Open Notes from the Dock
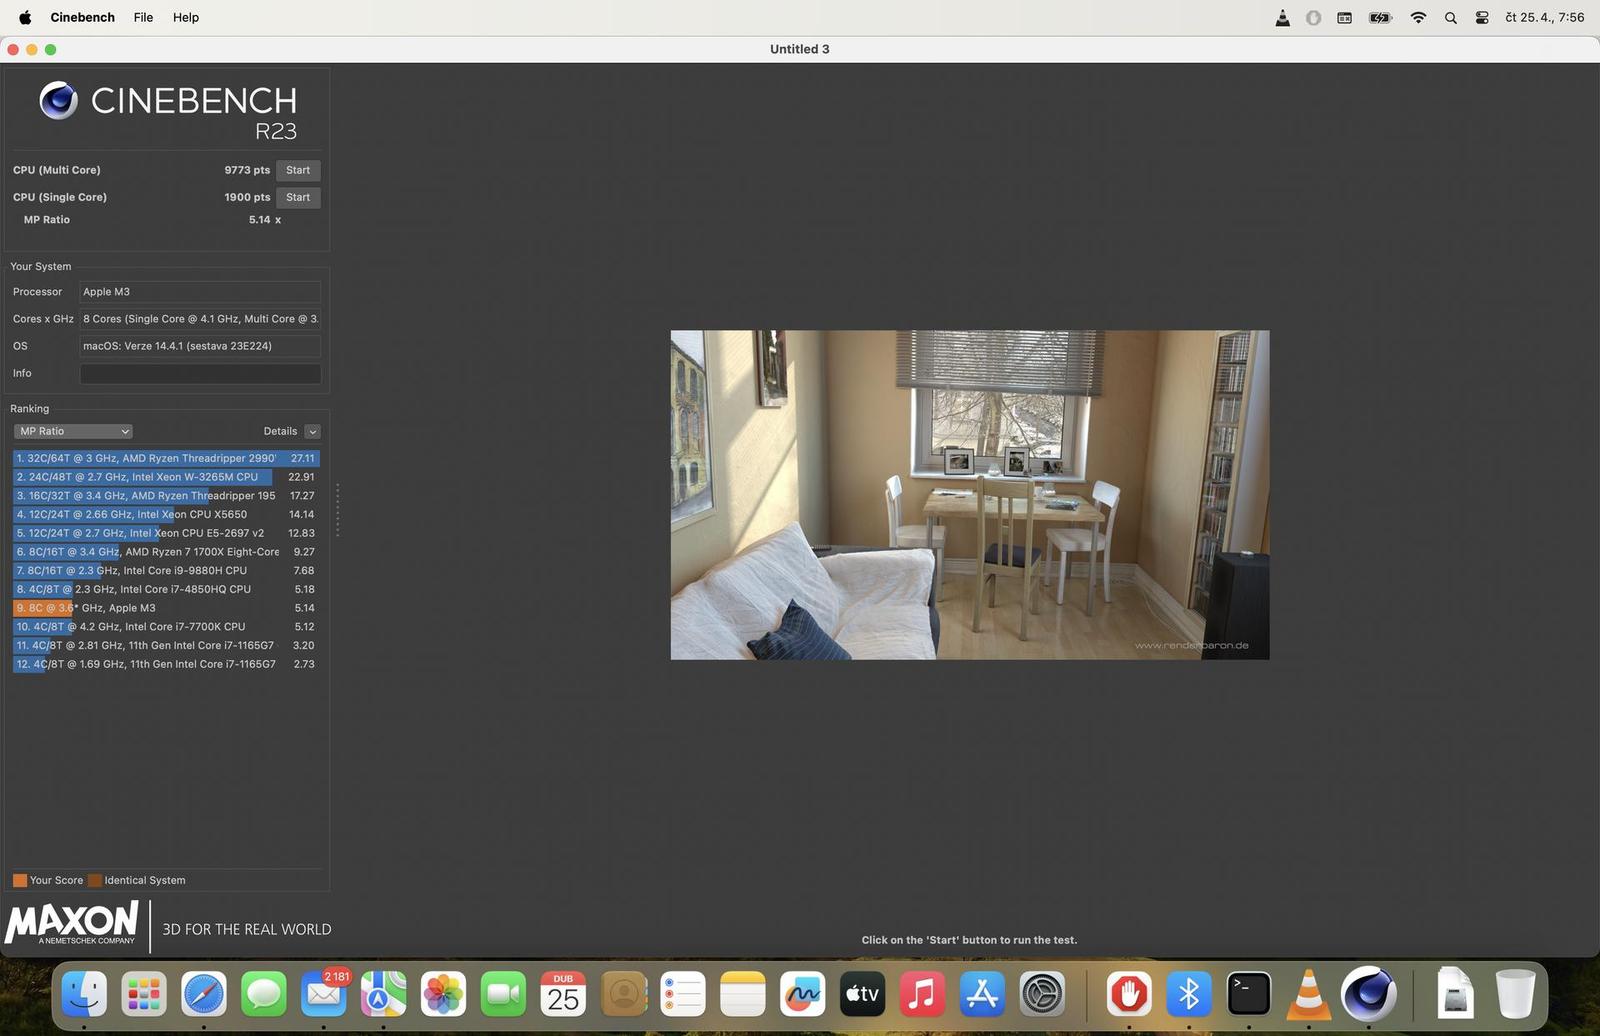 743,994
